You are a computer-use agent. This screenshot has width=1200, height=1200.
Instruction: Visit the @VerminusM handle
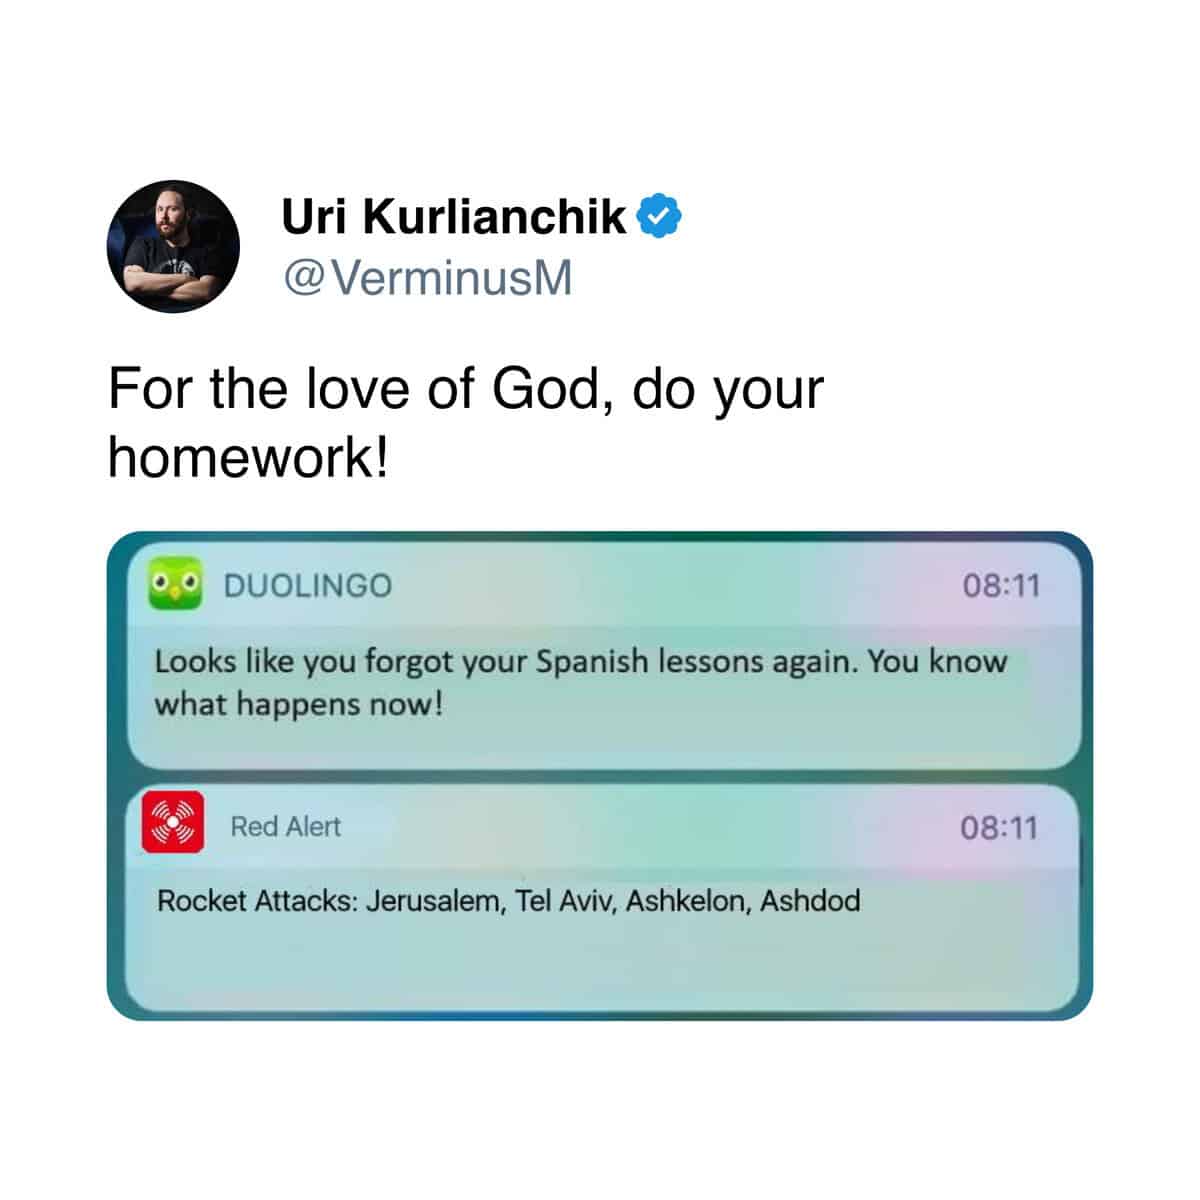(x=428, y=278)
